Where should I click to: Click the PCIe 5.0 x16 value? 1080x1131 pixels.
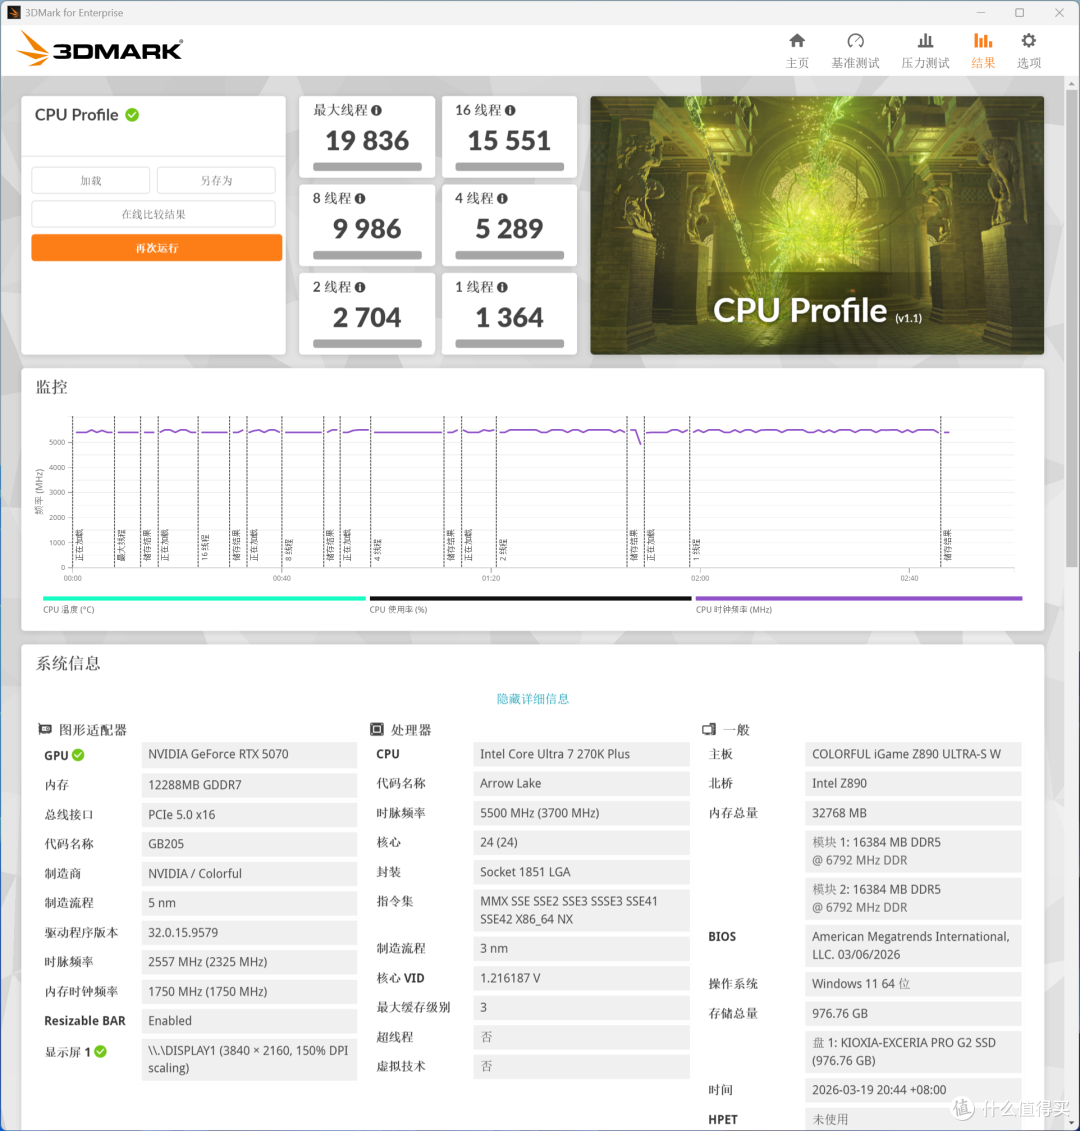pyautogui.click(x=249, y=814)
